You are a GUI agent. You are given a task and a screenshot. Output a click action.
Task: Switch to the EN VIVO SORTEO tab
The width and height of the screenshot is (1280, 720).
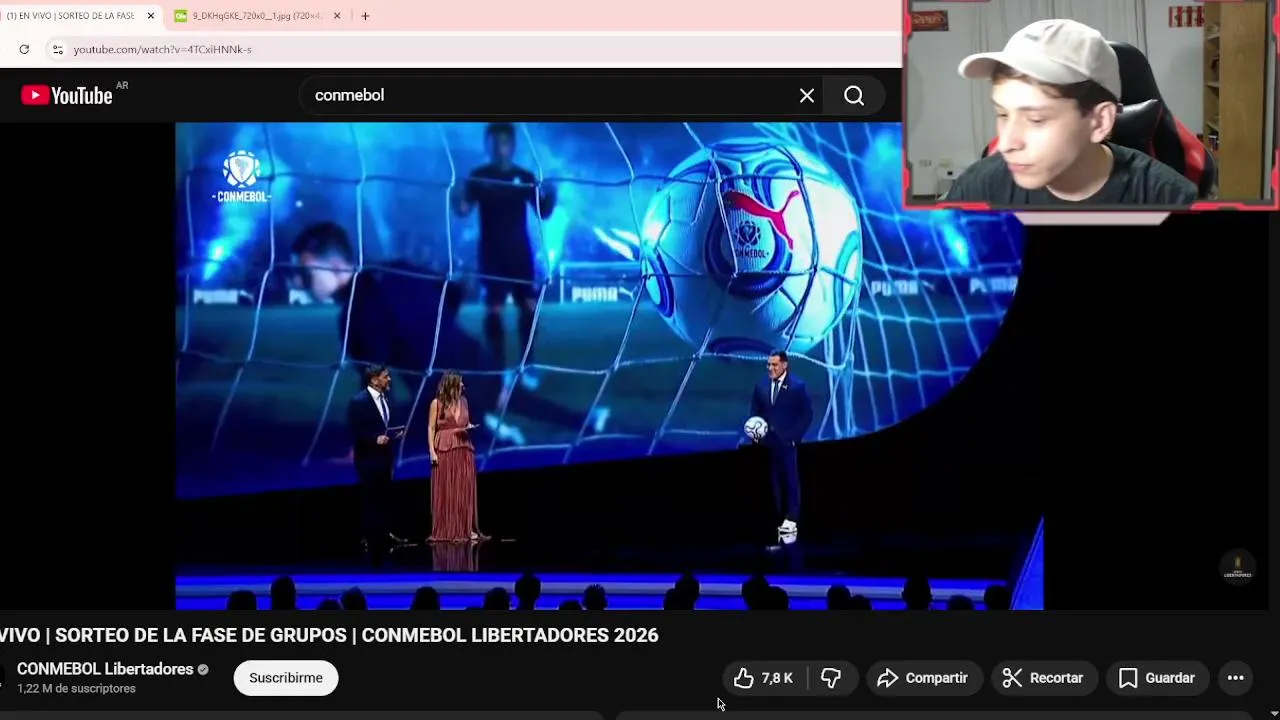[72, 16]
